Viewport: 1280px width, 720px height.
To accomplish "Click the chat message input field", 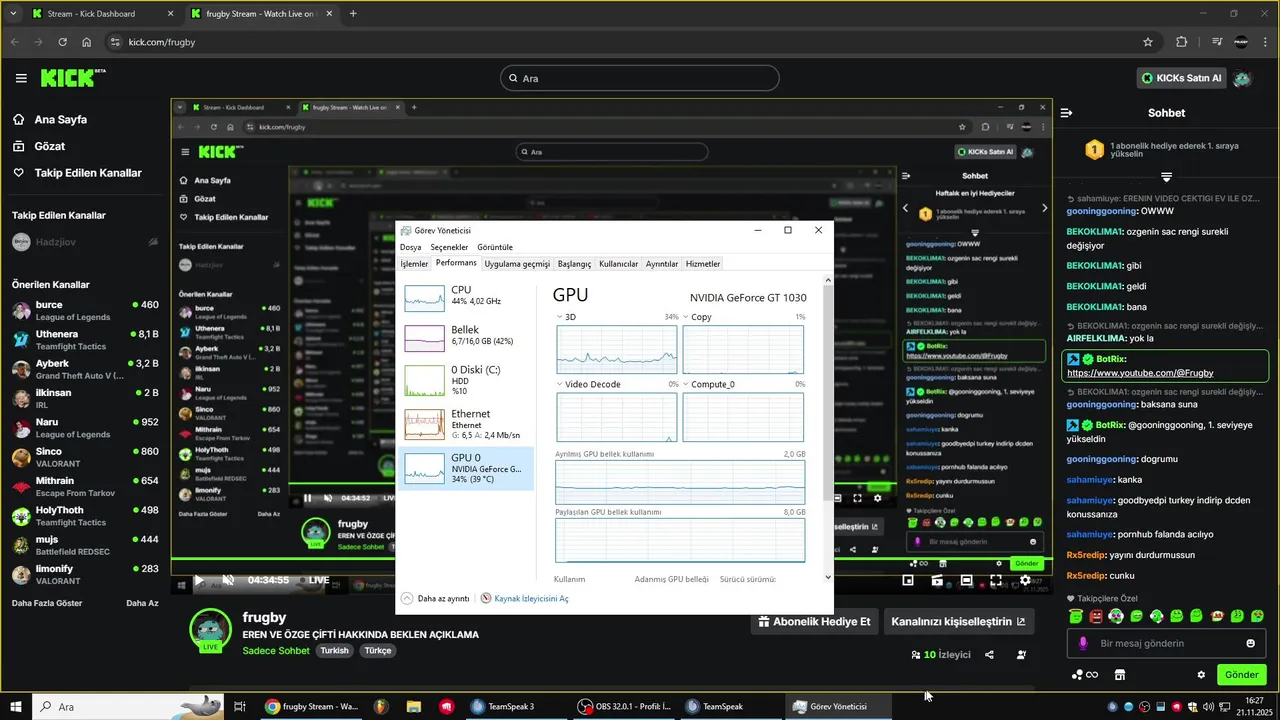I will click(x=1165, y=643).
